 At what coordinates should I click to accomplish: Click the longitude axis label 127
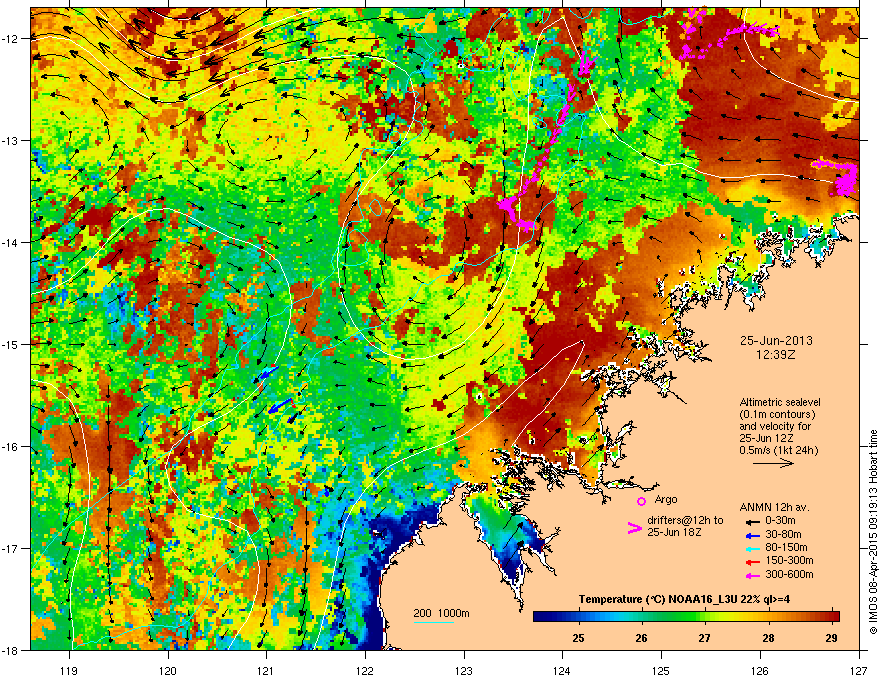pos(859,670)
